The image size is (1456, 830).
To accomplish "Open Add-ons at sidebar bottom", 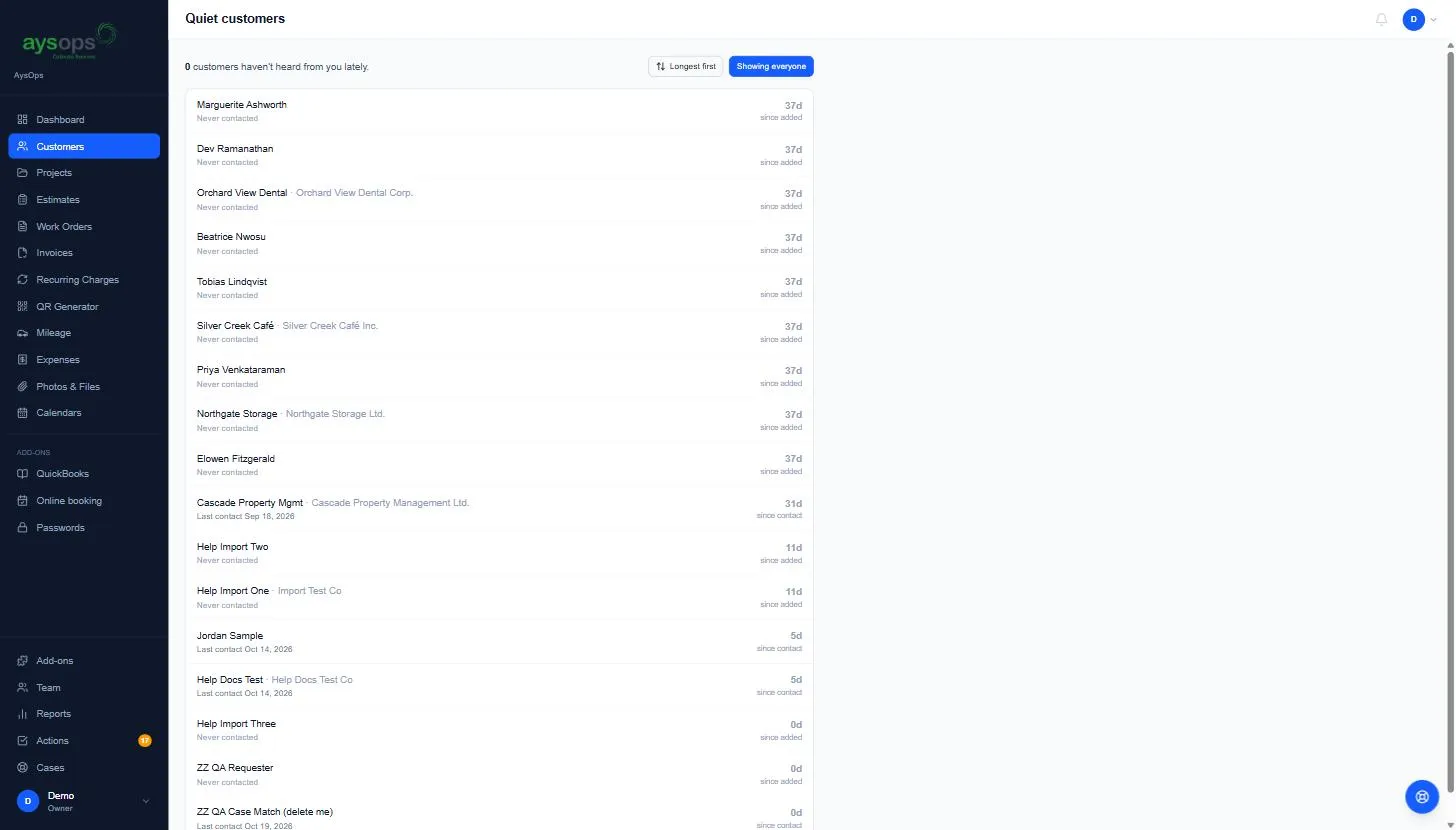I will [84, 661].
